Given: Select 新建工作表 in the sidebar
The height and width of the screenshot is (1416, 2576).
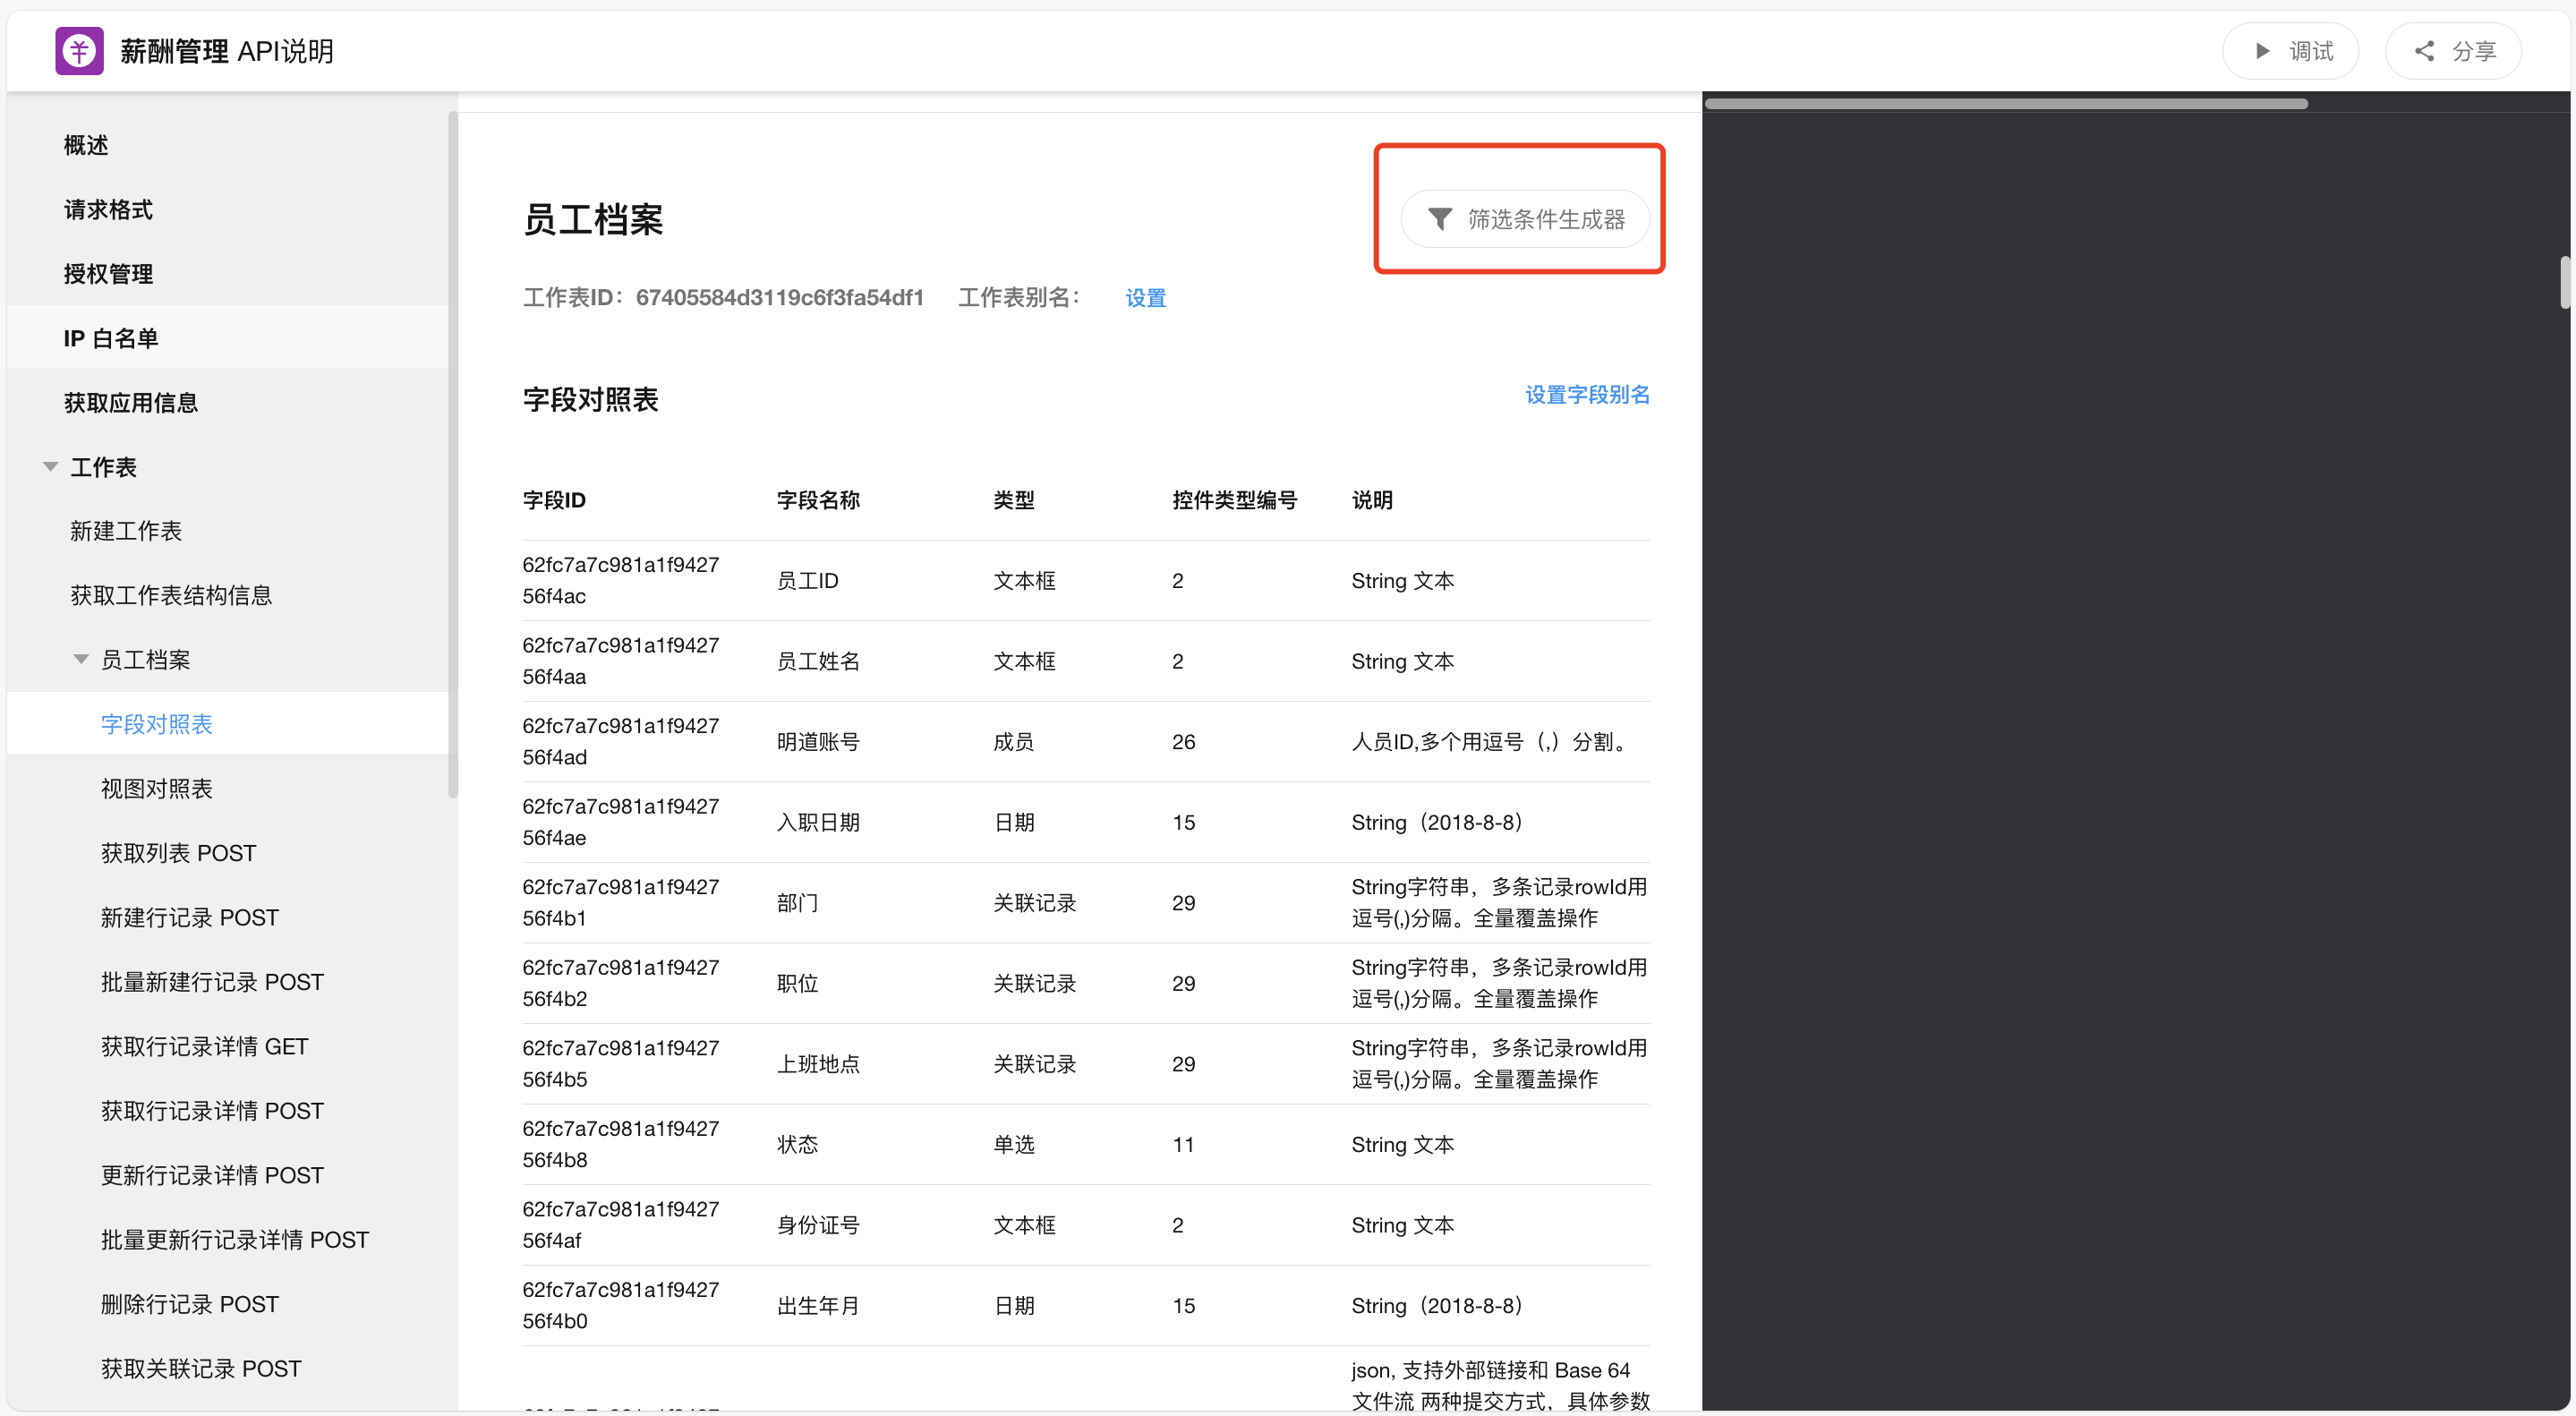Looking at the screenshot, I should click(x=126, y=531).
